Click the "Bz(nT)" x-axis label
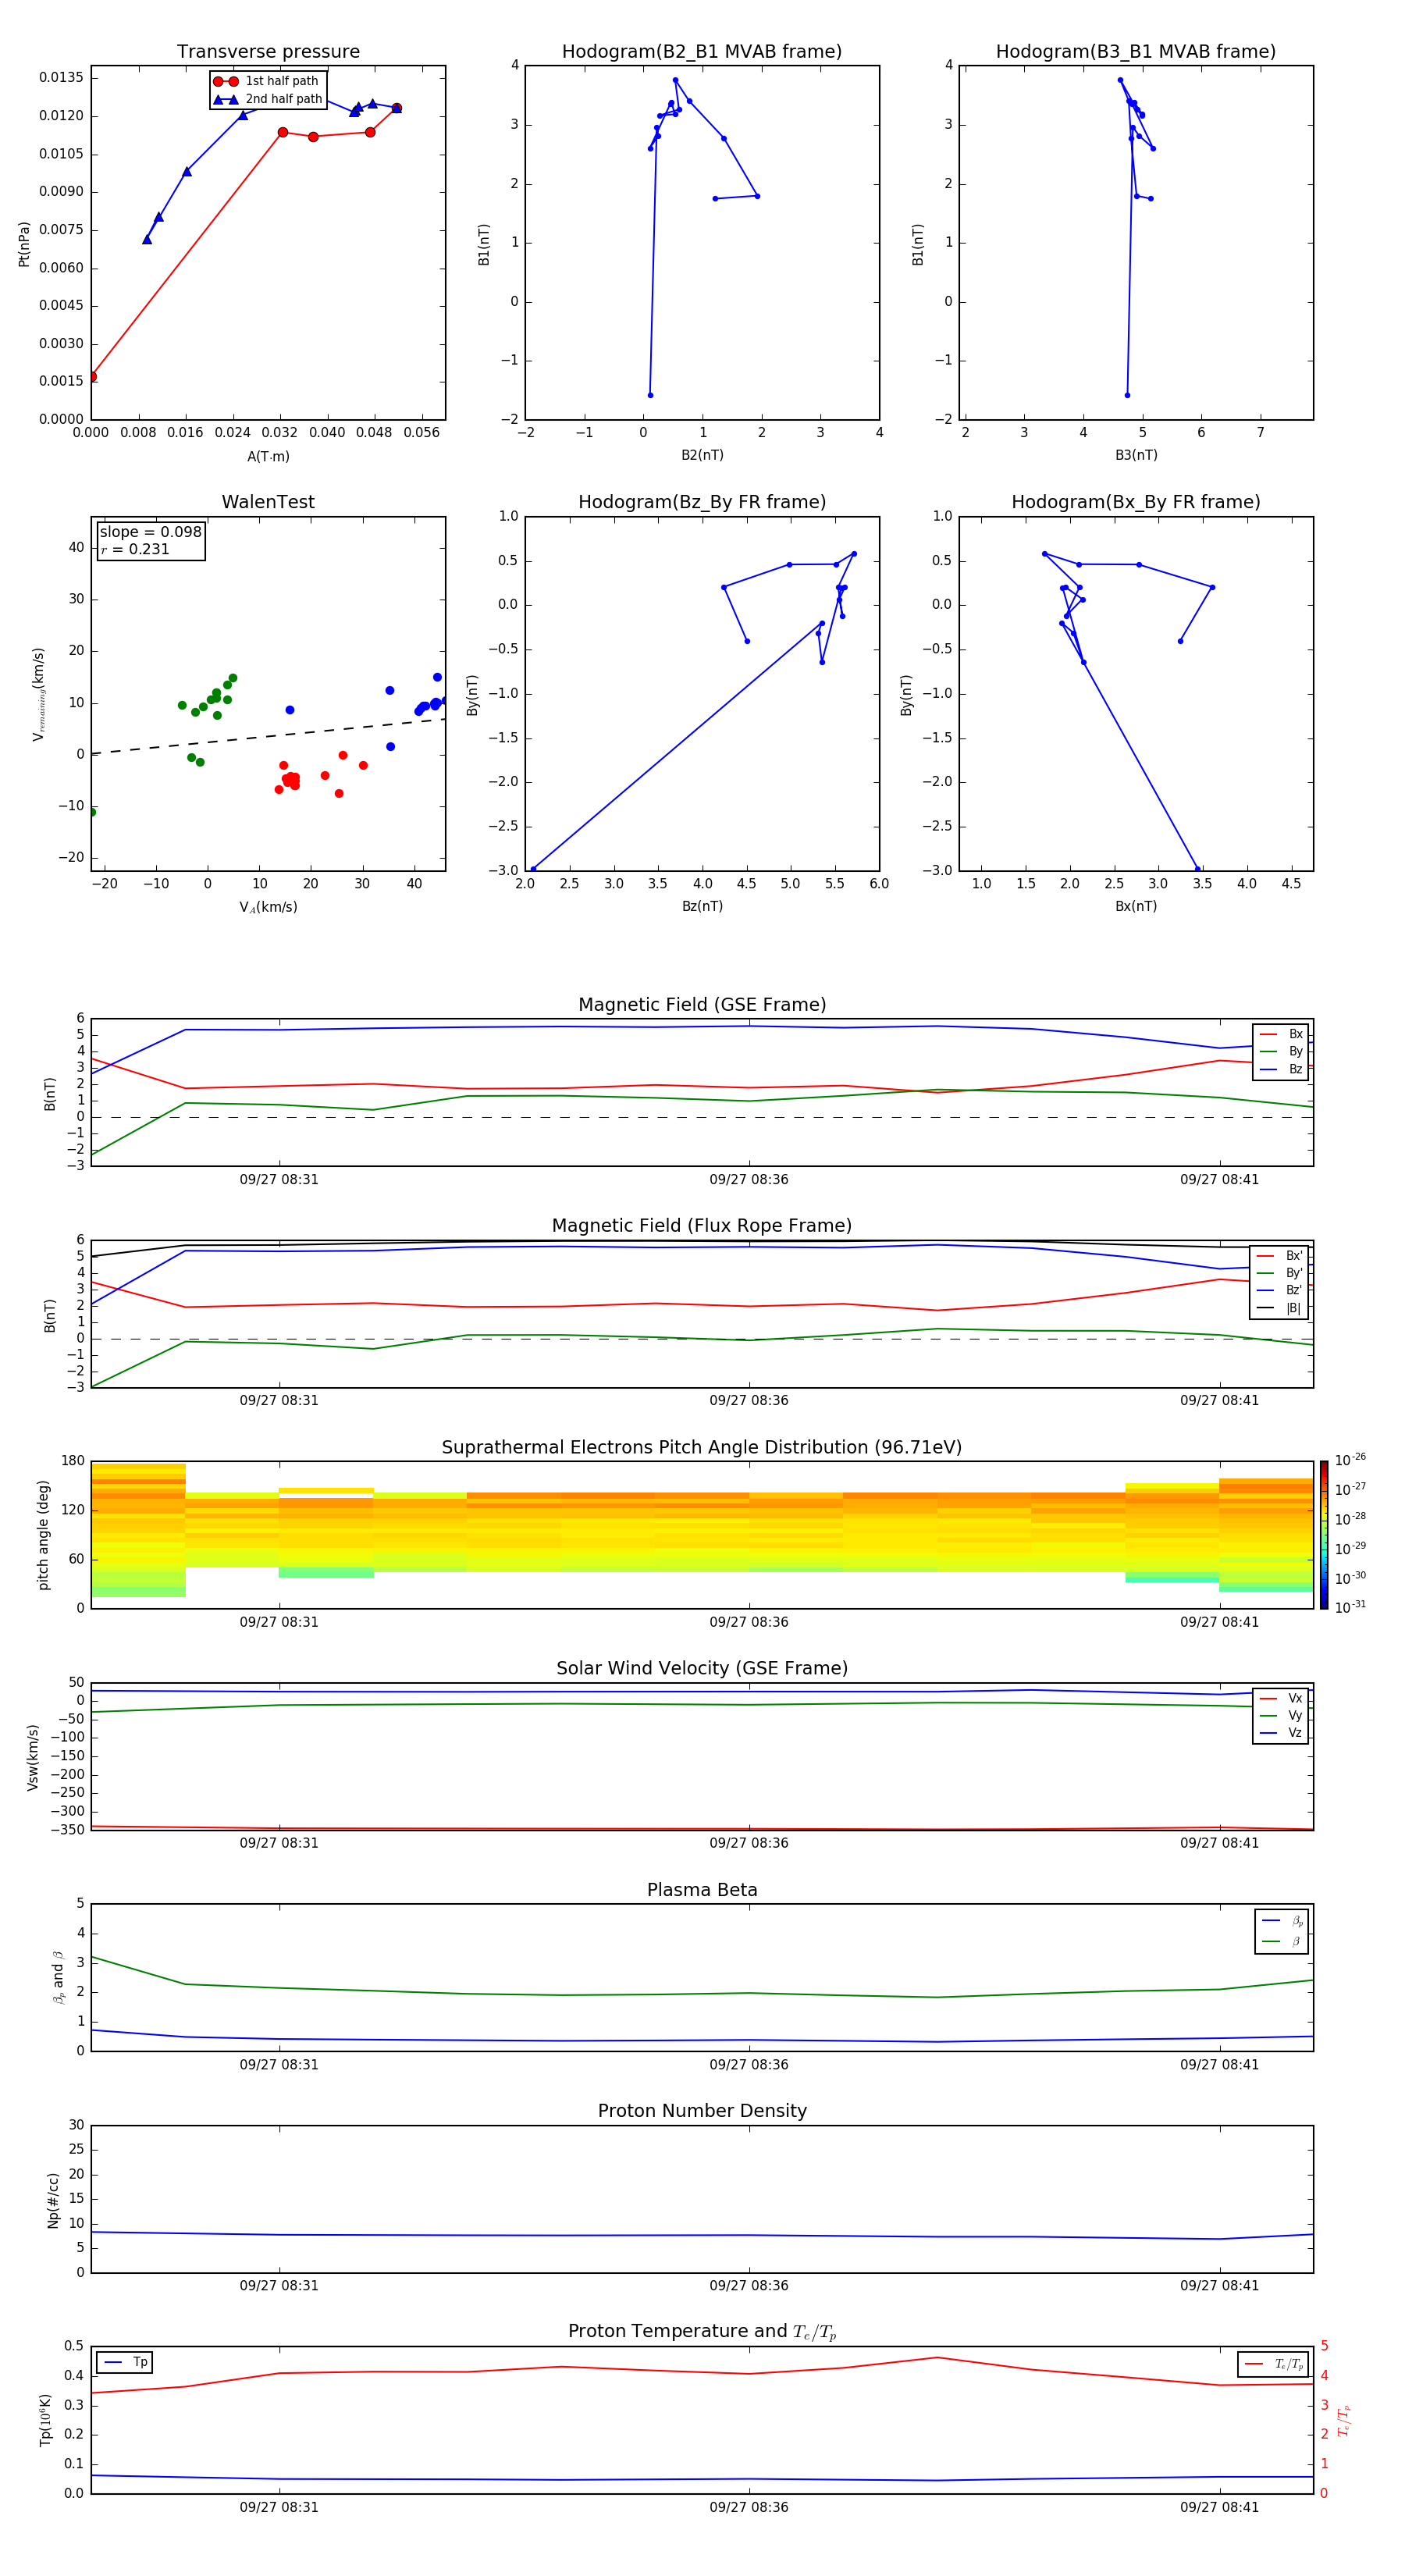The image size is (1405, 2576). (702, 906)
